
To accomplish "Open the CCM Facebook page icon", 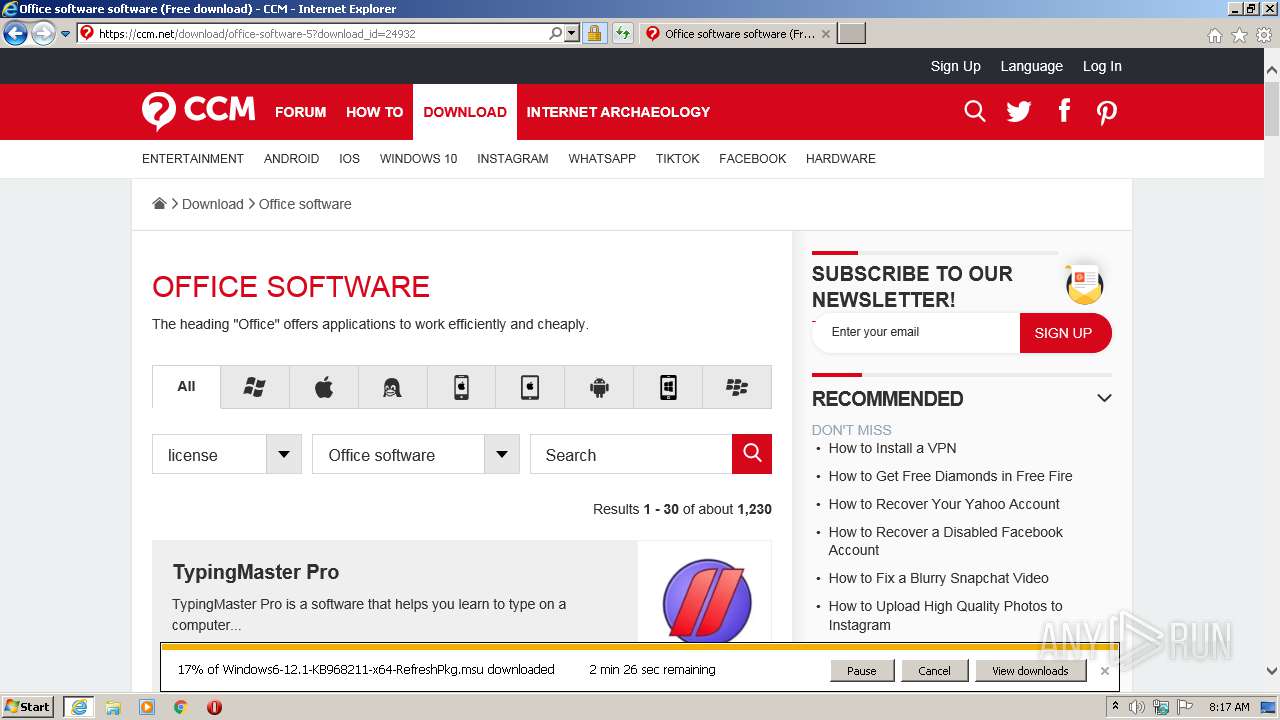I will pos(1064,111).
